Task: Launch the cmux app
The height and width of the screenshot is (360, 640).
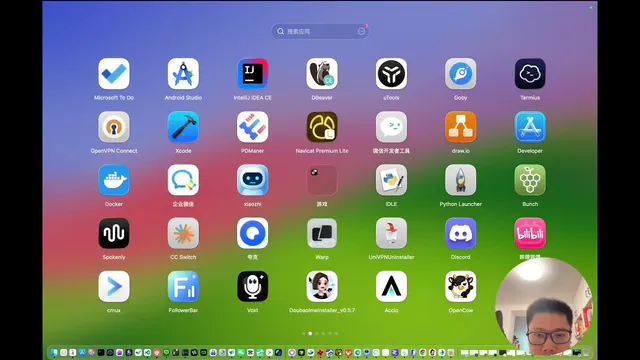Action: point(114,286)
